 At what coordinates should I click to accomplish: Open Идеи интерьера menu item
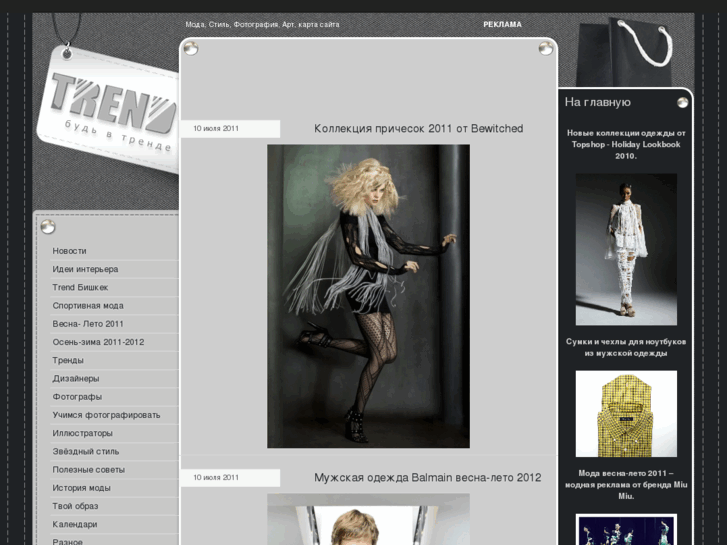[x=85, y=269]
